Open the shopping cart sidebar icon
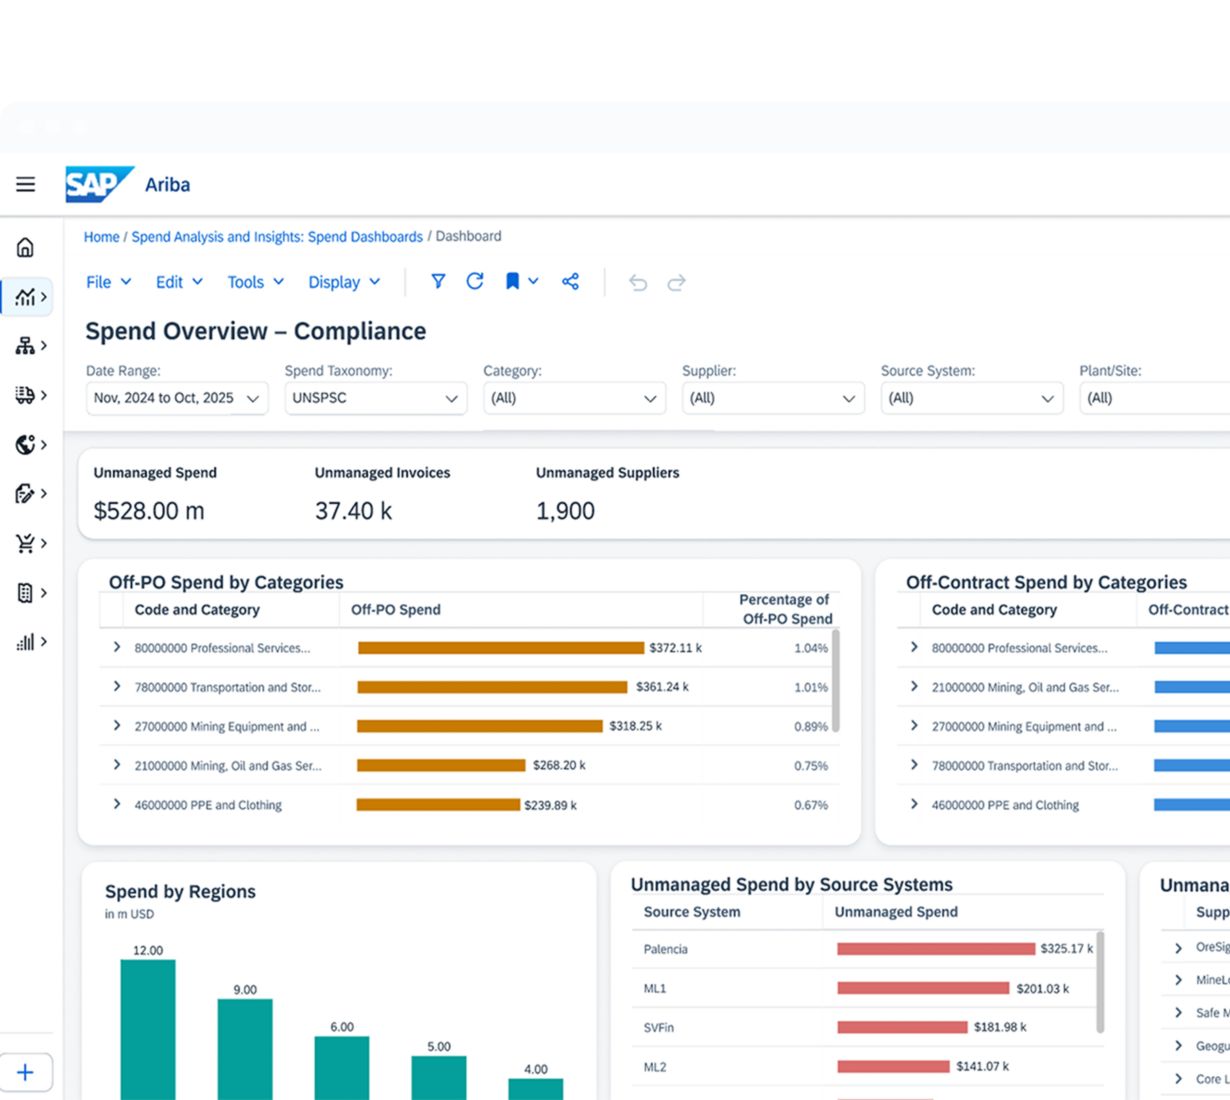This screenshot has width=1230, height=1100. click(x=31, y=543)
